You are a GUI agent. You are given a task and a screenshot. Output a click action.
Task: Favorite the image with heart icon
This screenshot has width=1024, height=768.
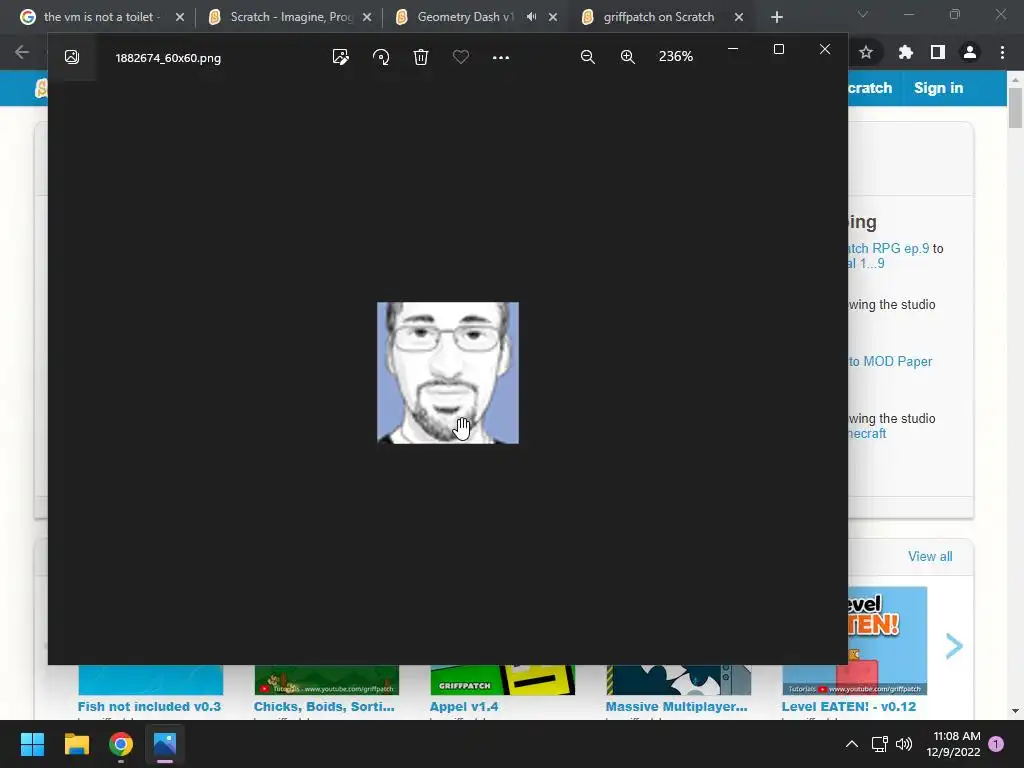[x=460, y=57]
